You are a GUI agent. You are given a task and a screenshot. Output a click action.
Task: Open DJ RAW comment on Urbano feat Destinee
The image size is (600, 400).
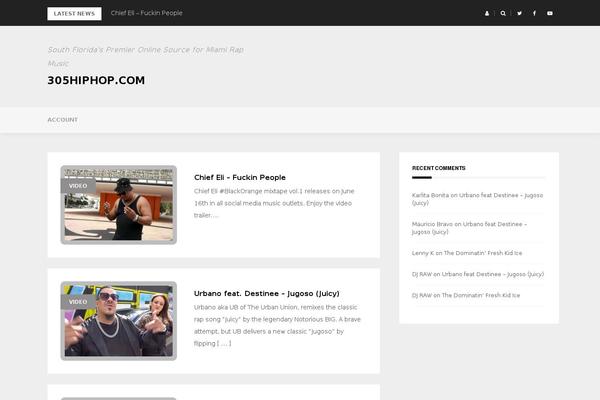click(478, 274)
